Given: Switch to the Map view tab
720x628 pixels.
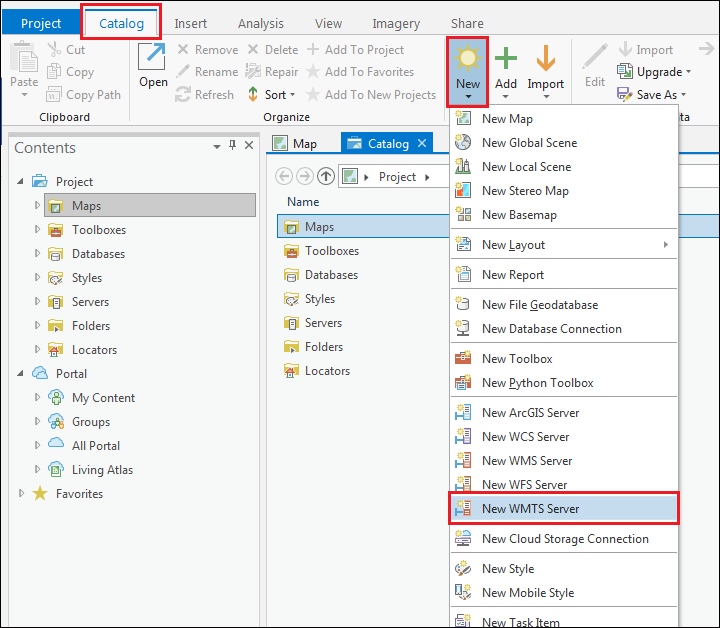Looking at the screenshot, I should coord(295,144).
